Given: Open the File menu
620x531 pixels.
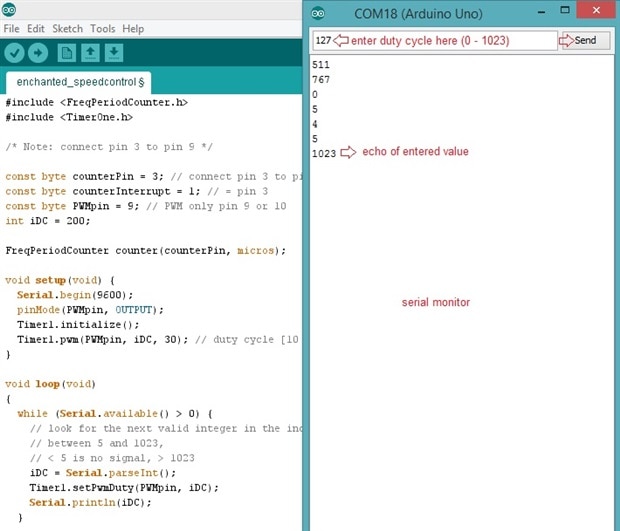Looking at the screenshot, I should 11,28.
